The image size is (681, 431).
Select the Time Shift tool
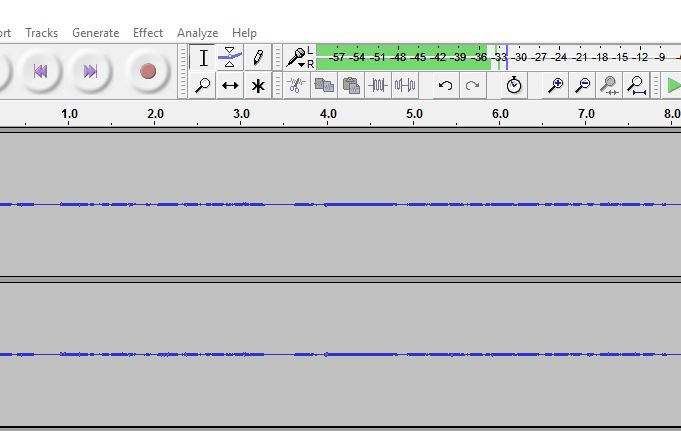click(x=230, y=85)
